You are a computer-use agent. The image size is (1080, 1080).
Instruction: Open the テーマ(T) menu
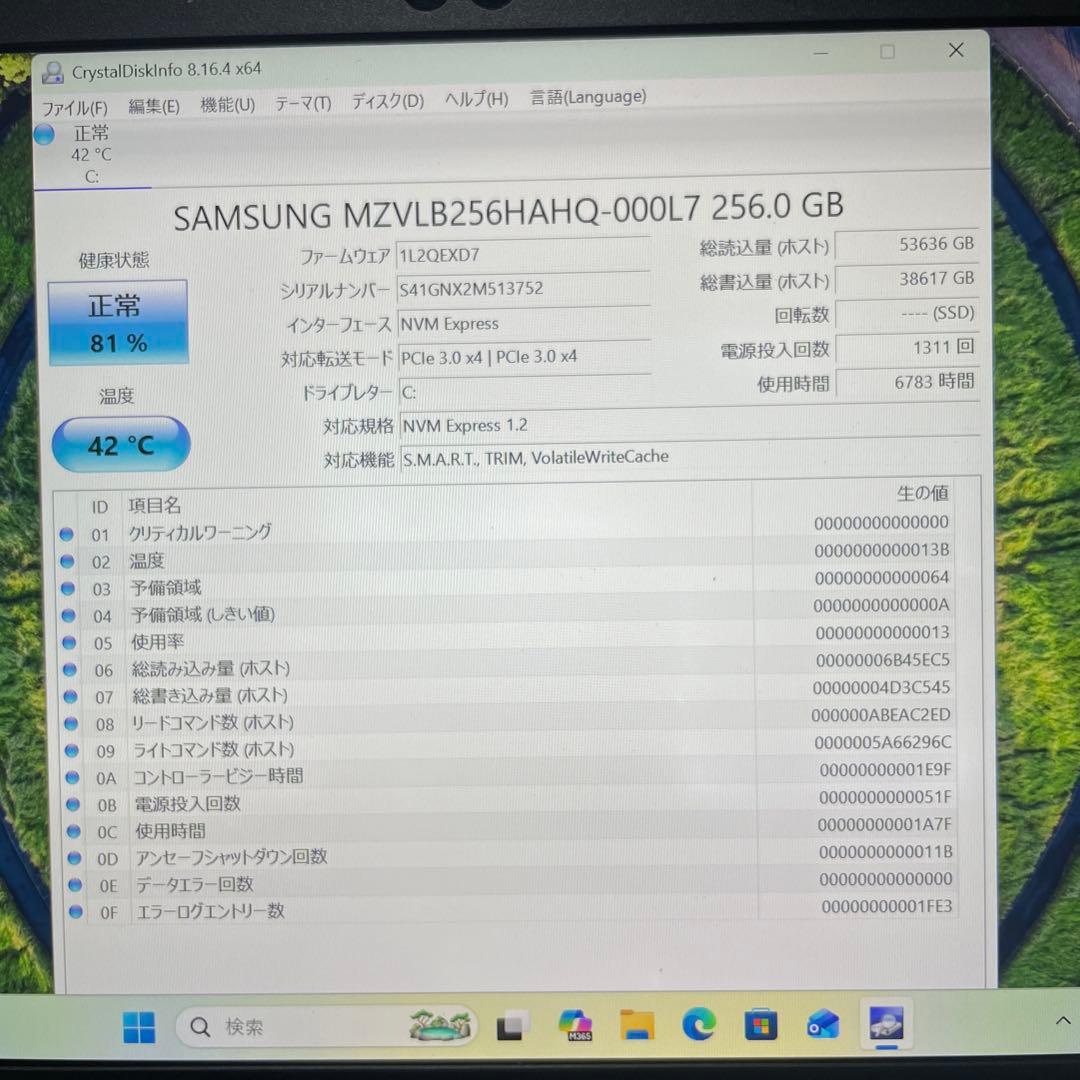coord(303,103)
